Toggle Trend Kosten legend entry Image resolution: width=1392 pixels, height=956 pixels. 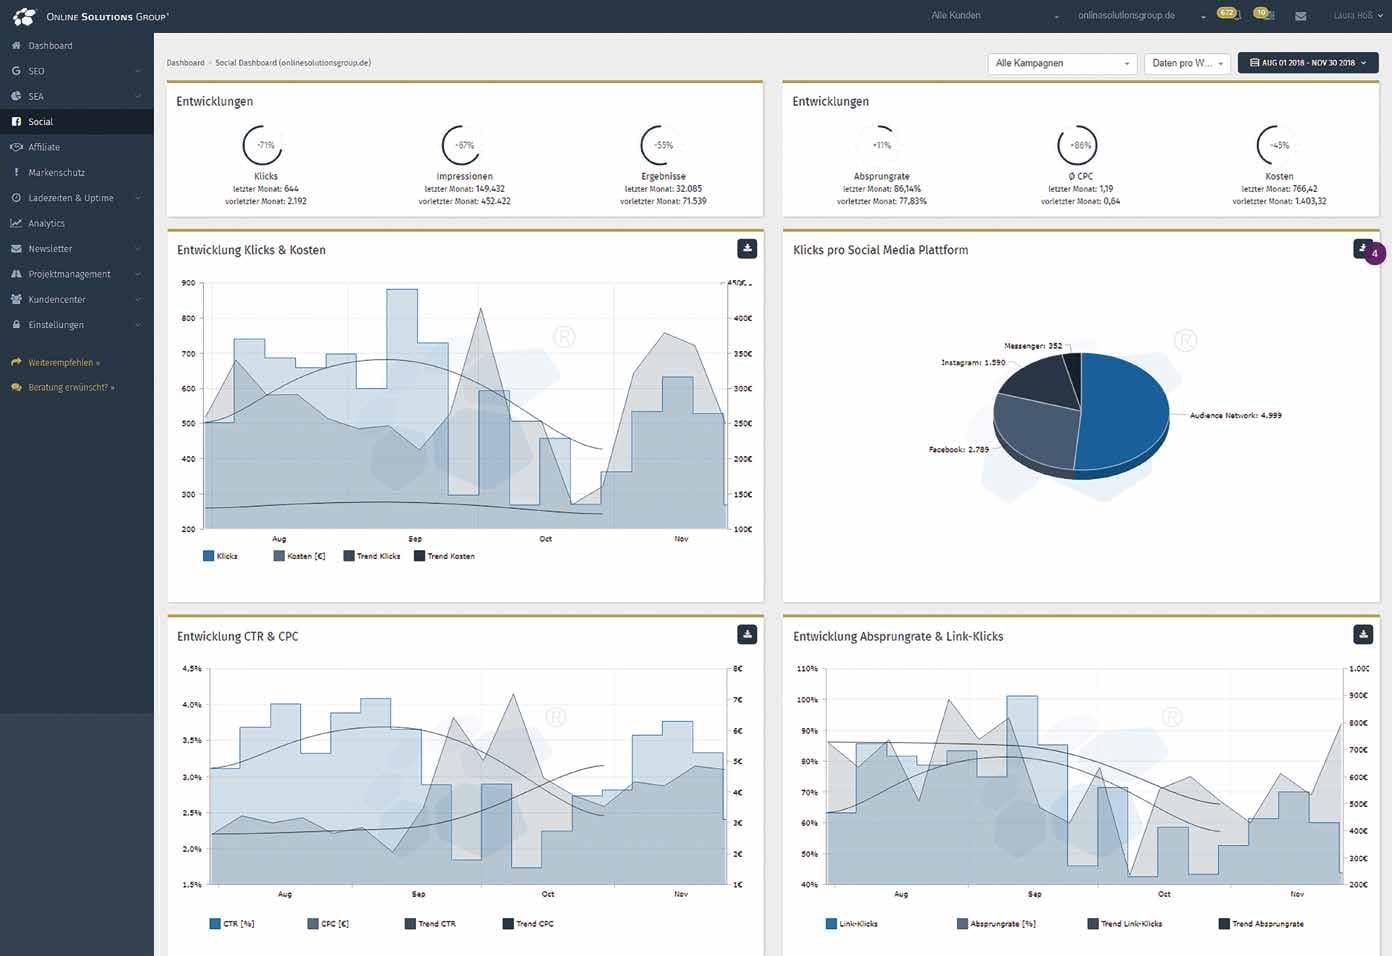coord(444,556)
